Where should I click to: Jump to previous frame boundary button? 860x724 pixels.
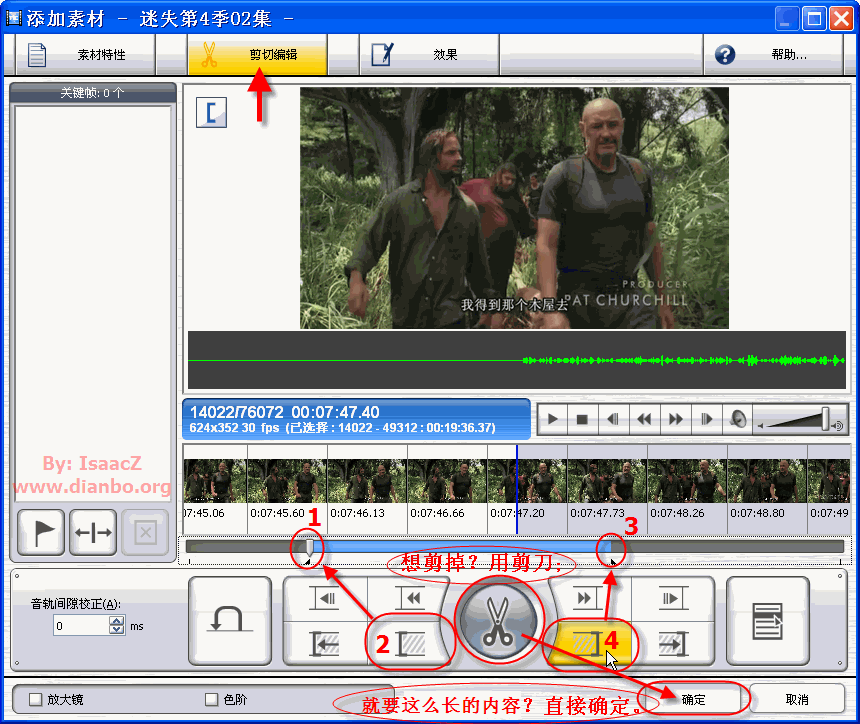pos(326,598)
